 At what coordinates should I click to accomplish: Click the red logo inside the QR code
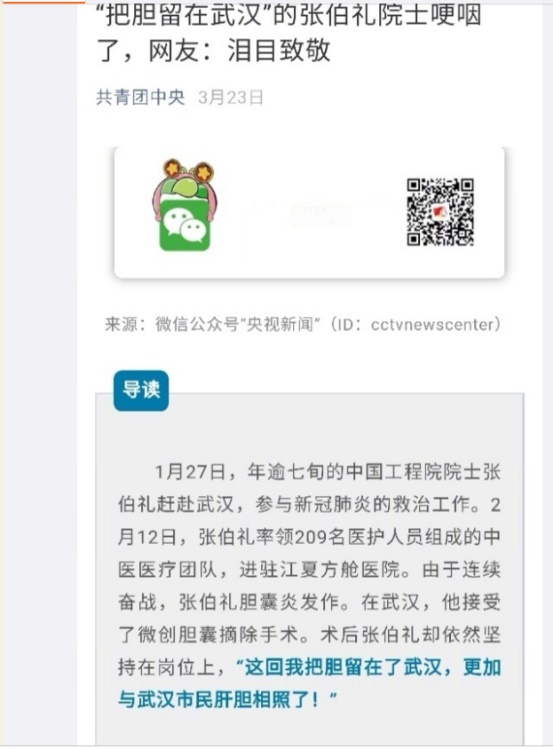440,212
